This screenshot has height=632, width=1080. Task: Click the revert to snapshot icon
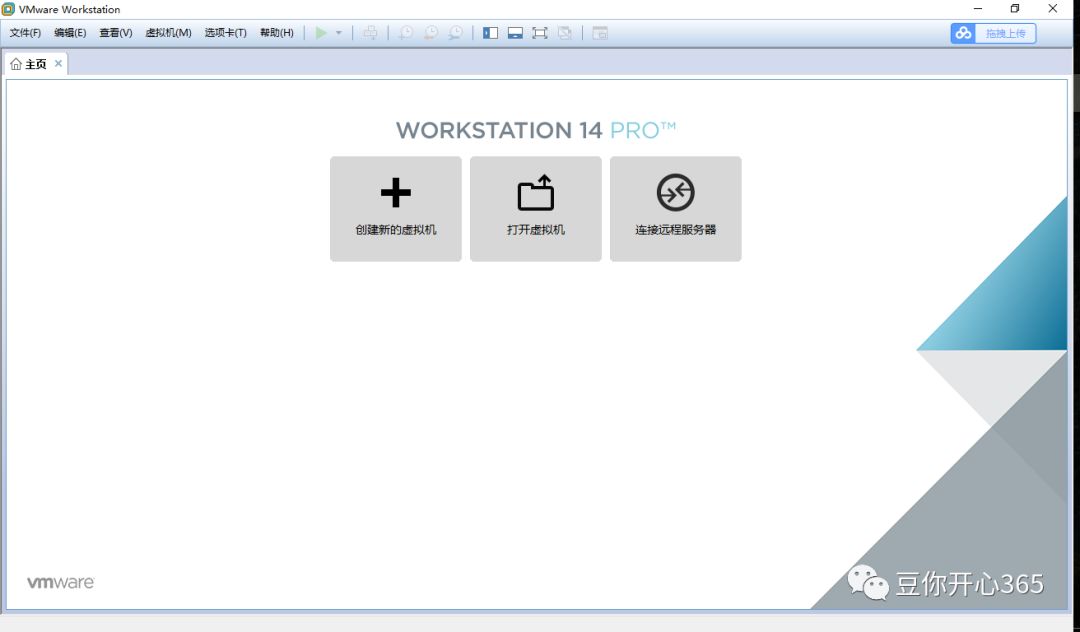(x=431, y=33)
